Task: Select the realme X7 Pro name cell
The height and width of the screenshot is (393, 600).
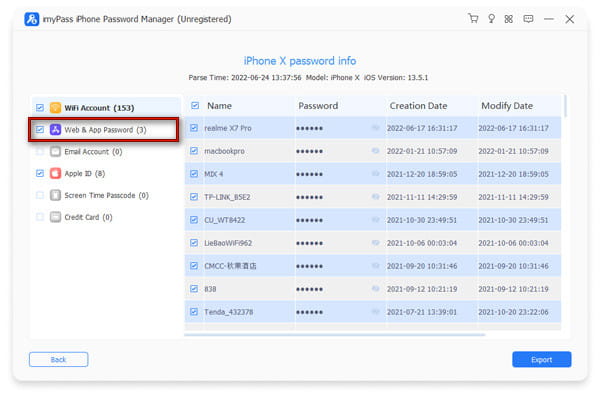Action: (x=228, y=128)
